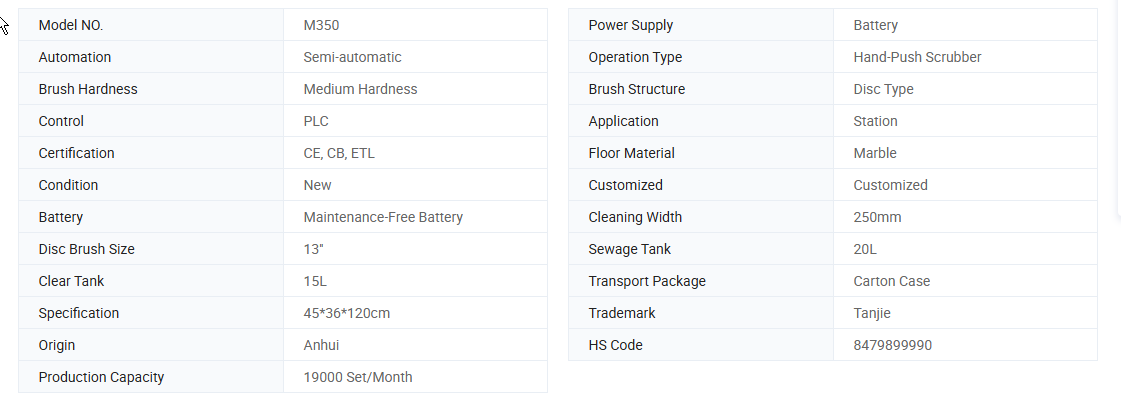Click the CE, CB, ETL certification text
Viewport: 1121px width, 406px height.
coord(339,153)
